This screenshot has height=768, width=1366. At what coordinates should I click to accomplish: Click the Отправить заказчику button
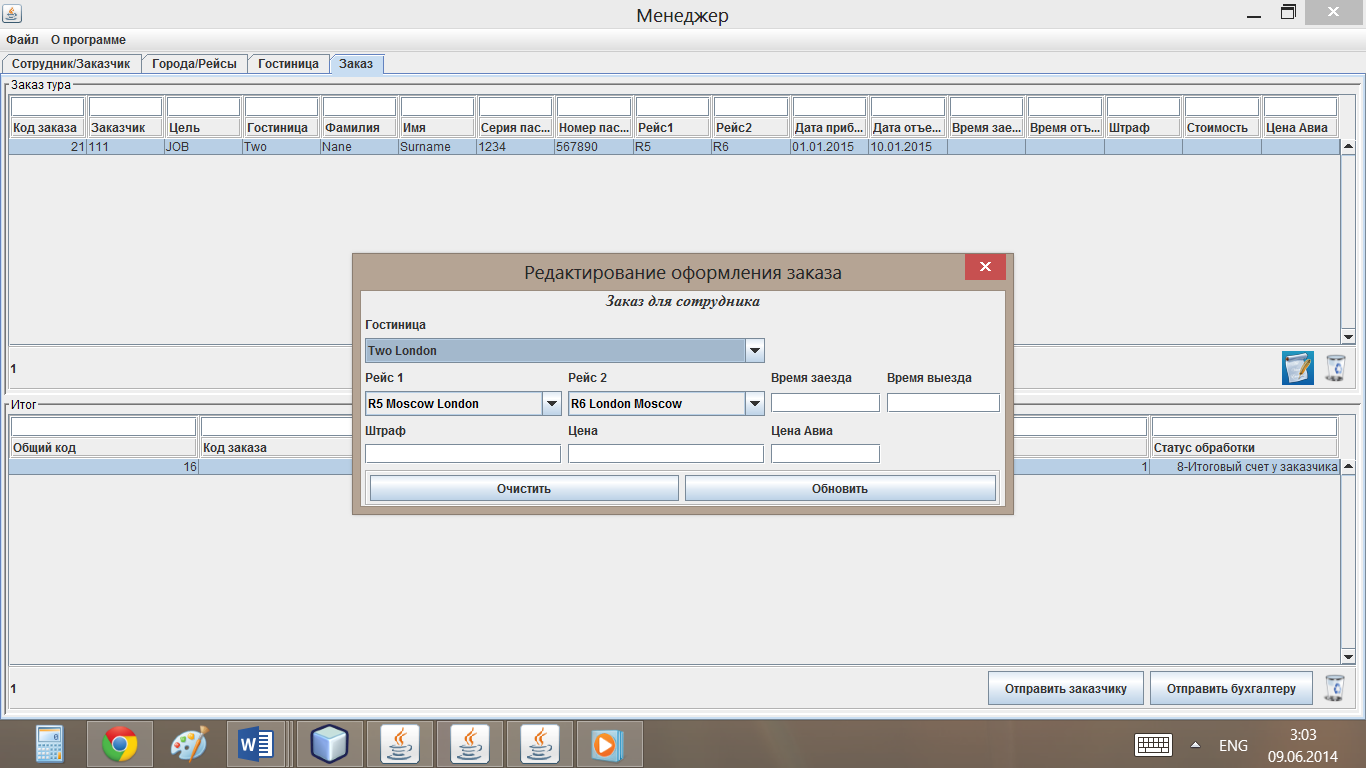pyautogui.click(x=1066, y=688)
